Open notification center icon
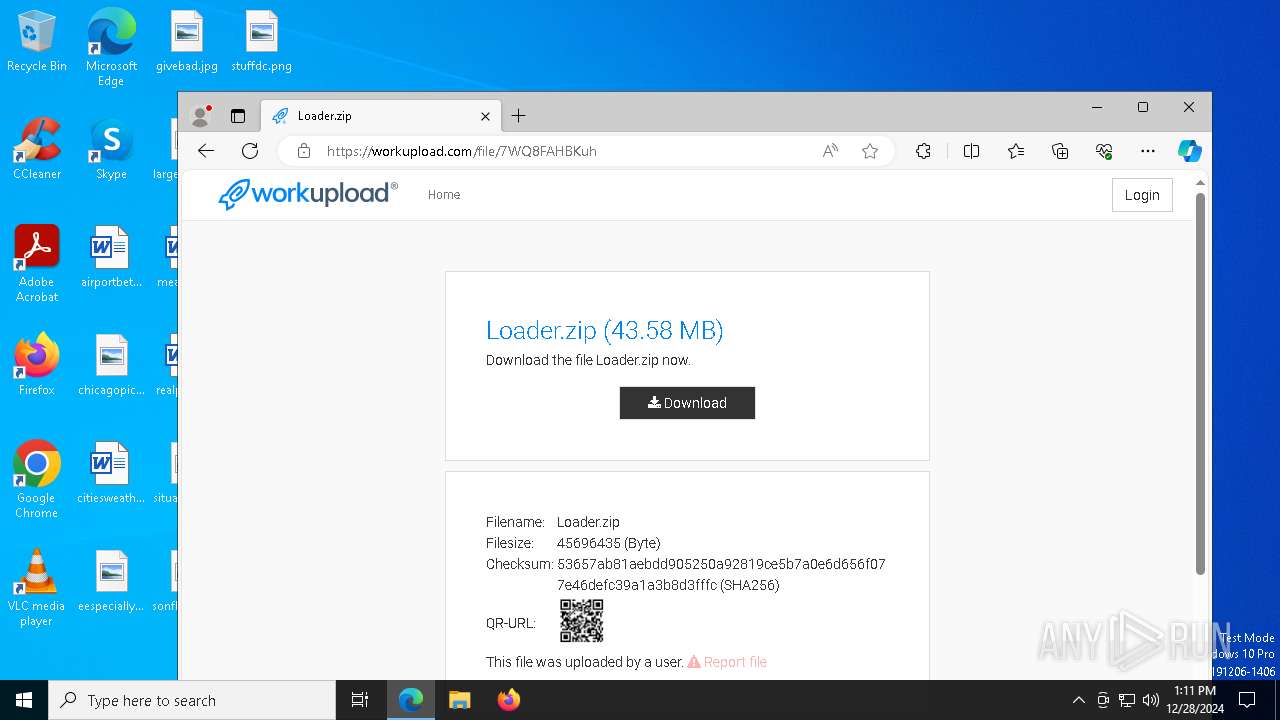 pos(1247,700)
